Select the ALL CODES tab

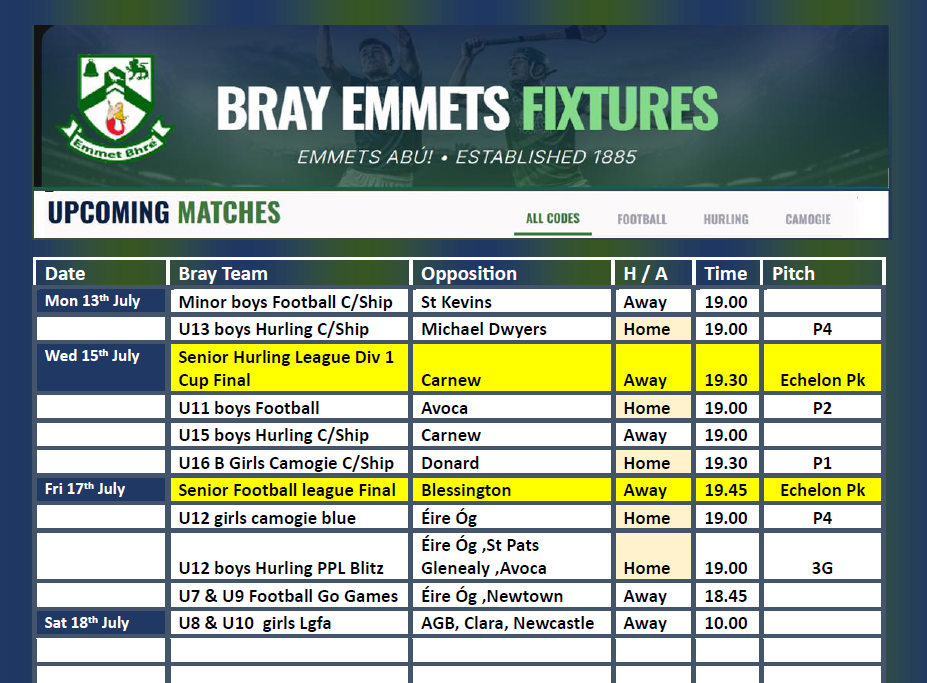553,219
